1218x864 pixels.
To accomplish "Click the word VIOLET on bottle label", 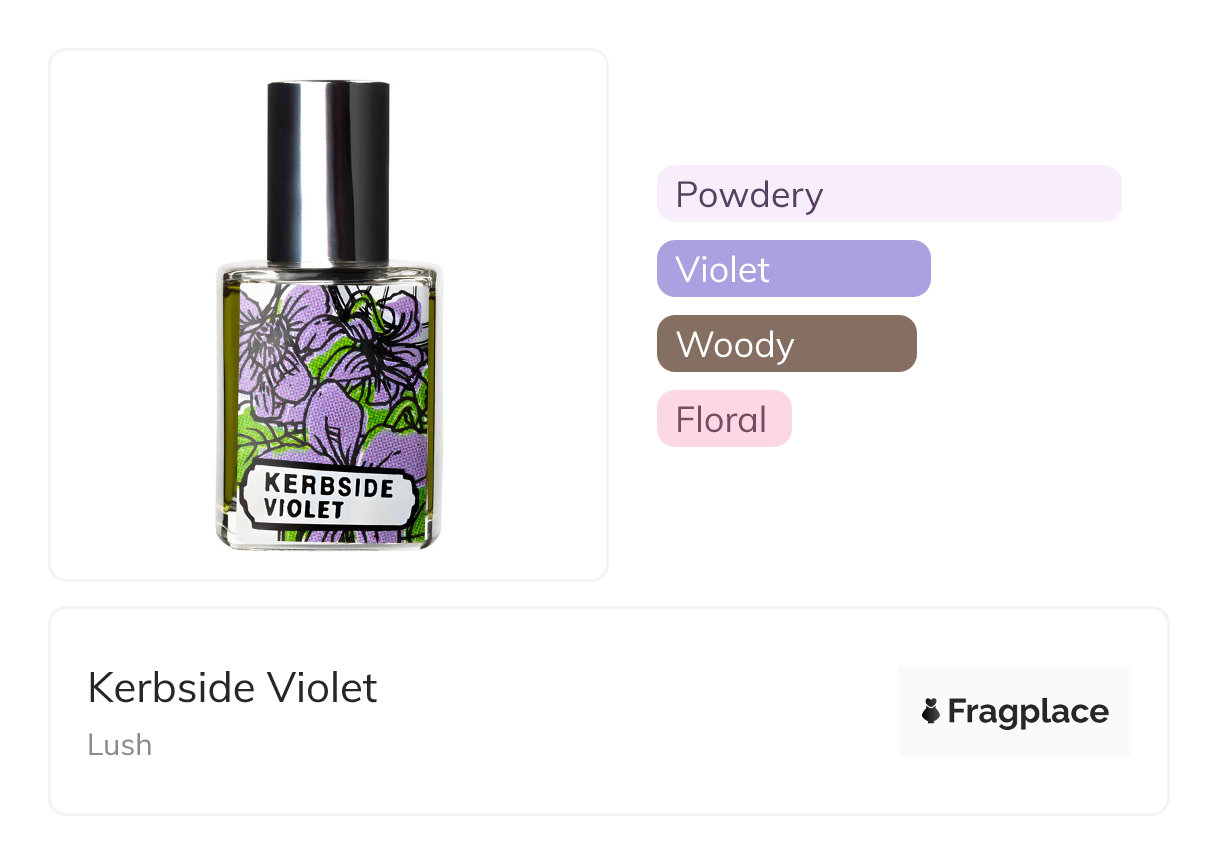I will tap(303, 509).
